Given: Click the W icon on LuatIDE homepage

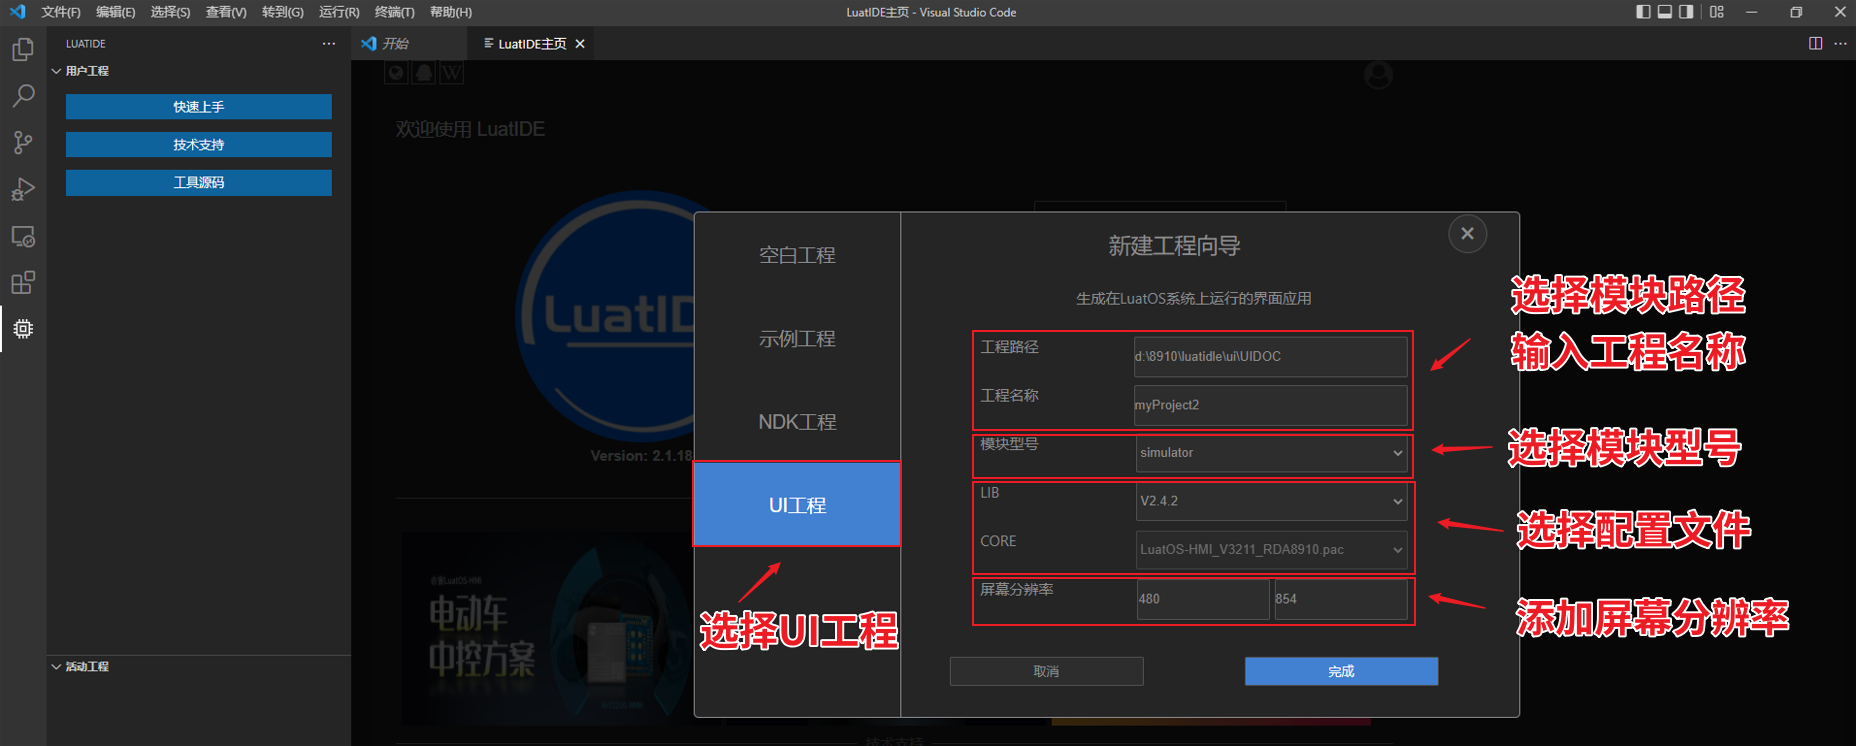Looking at the screenshot, I should point(452,73).
